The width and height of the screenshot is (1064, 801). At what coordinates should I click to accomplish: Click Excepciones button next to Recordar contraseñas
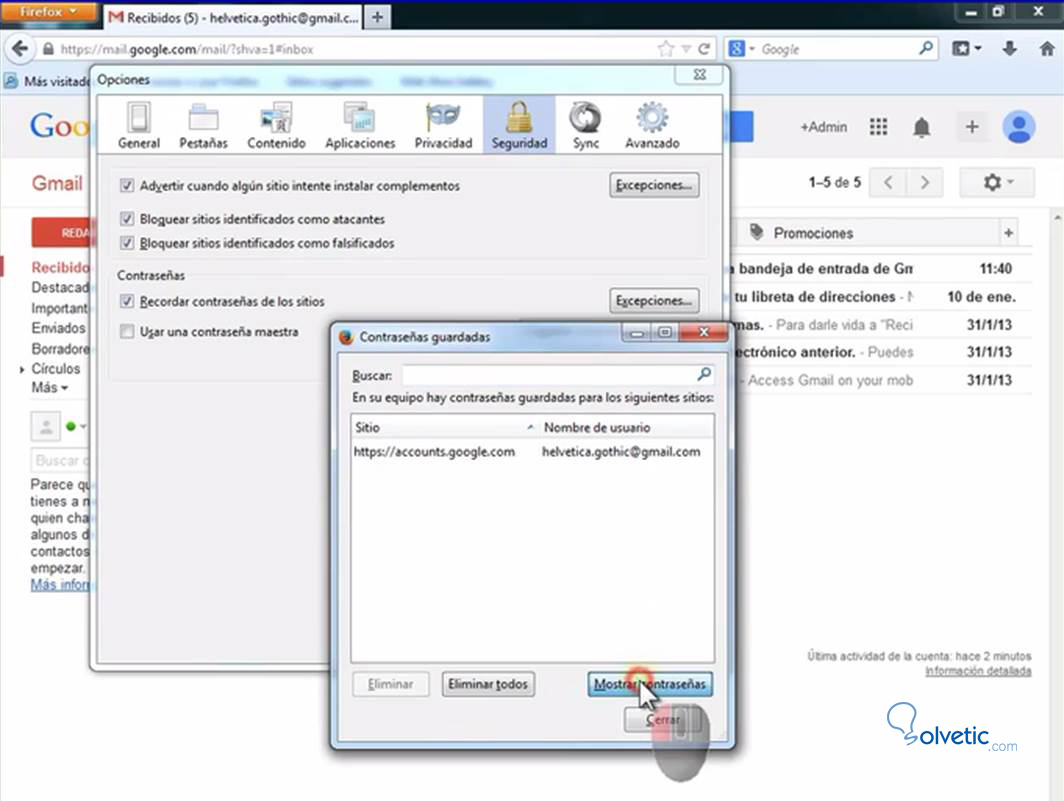pyautogui.click(x=654, y=300)
